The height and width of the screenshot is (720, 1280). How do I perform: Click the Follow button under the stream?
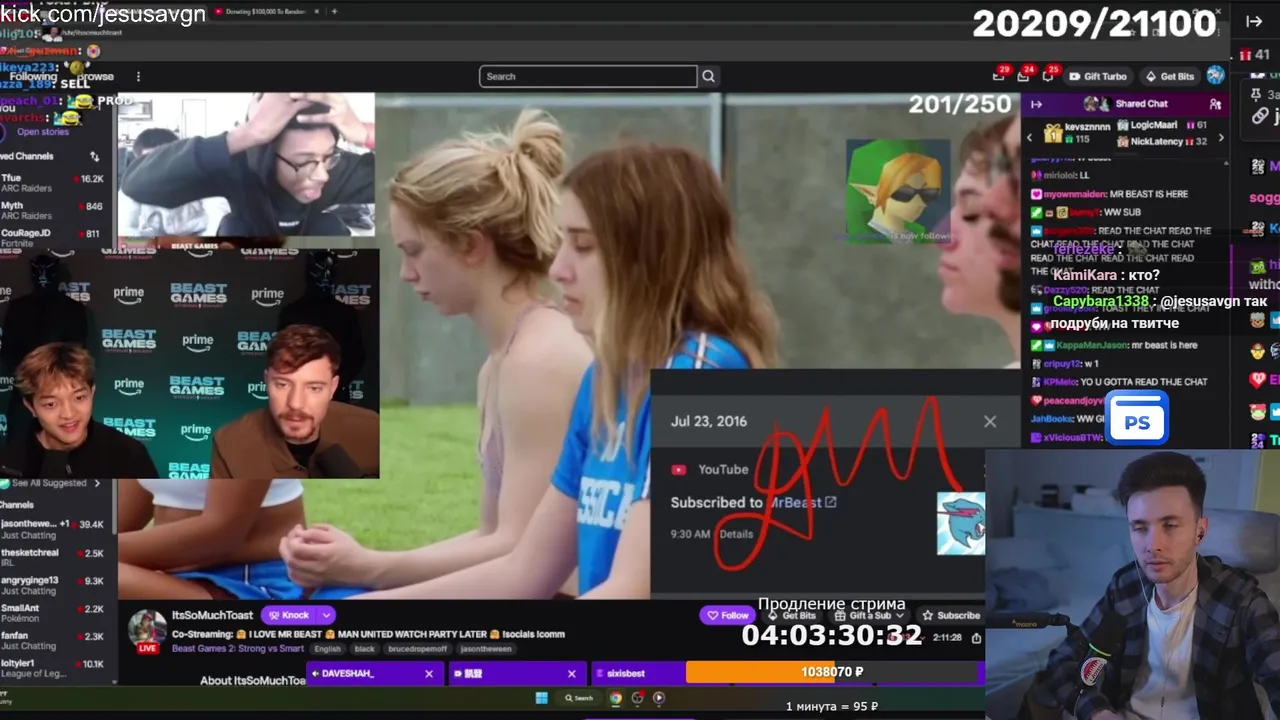(726, 615)
